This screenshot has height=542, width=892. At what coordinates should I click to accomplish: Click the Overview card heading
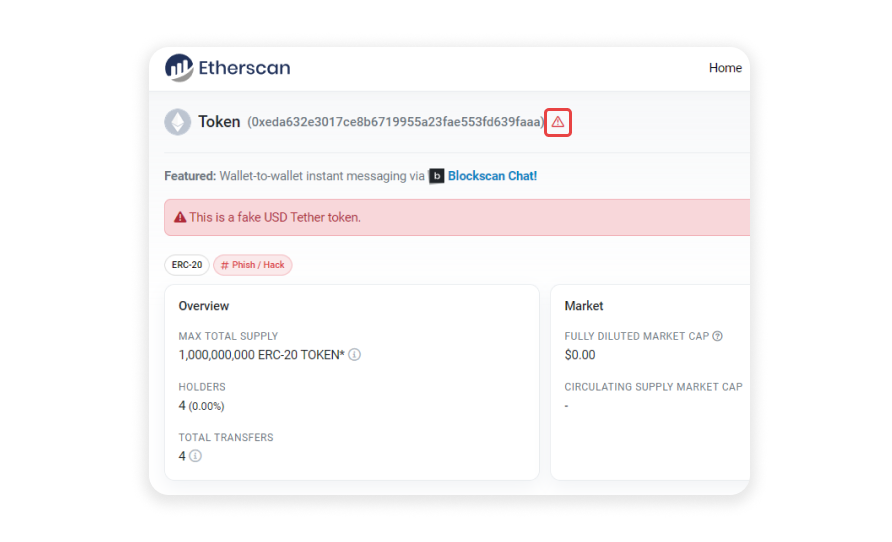[x=204, y=306]
